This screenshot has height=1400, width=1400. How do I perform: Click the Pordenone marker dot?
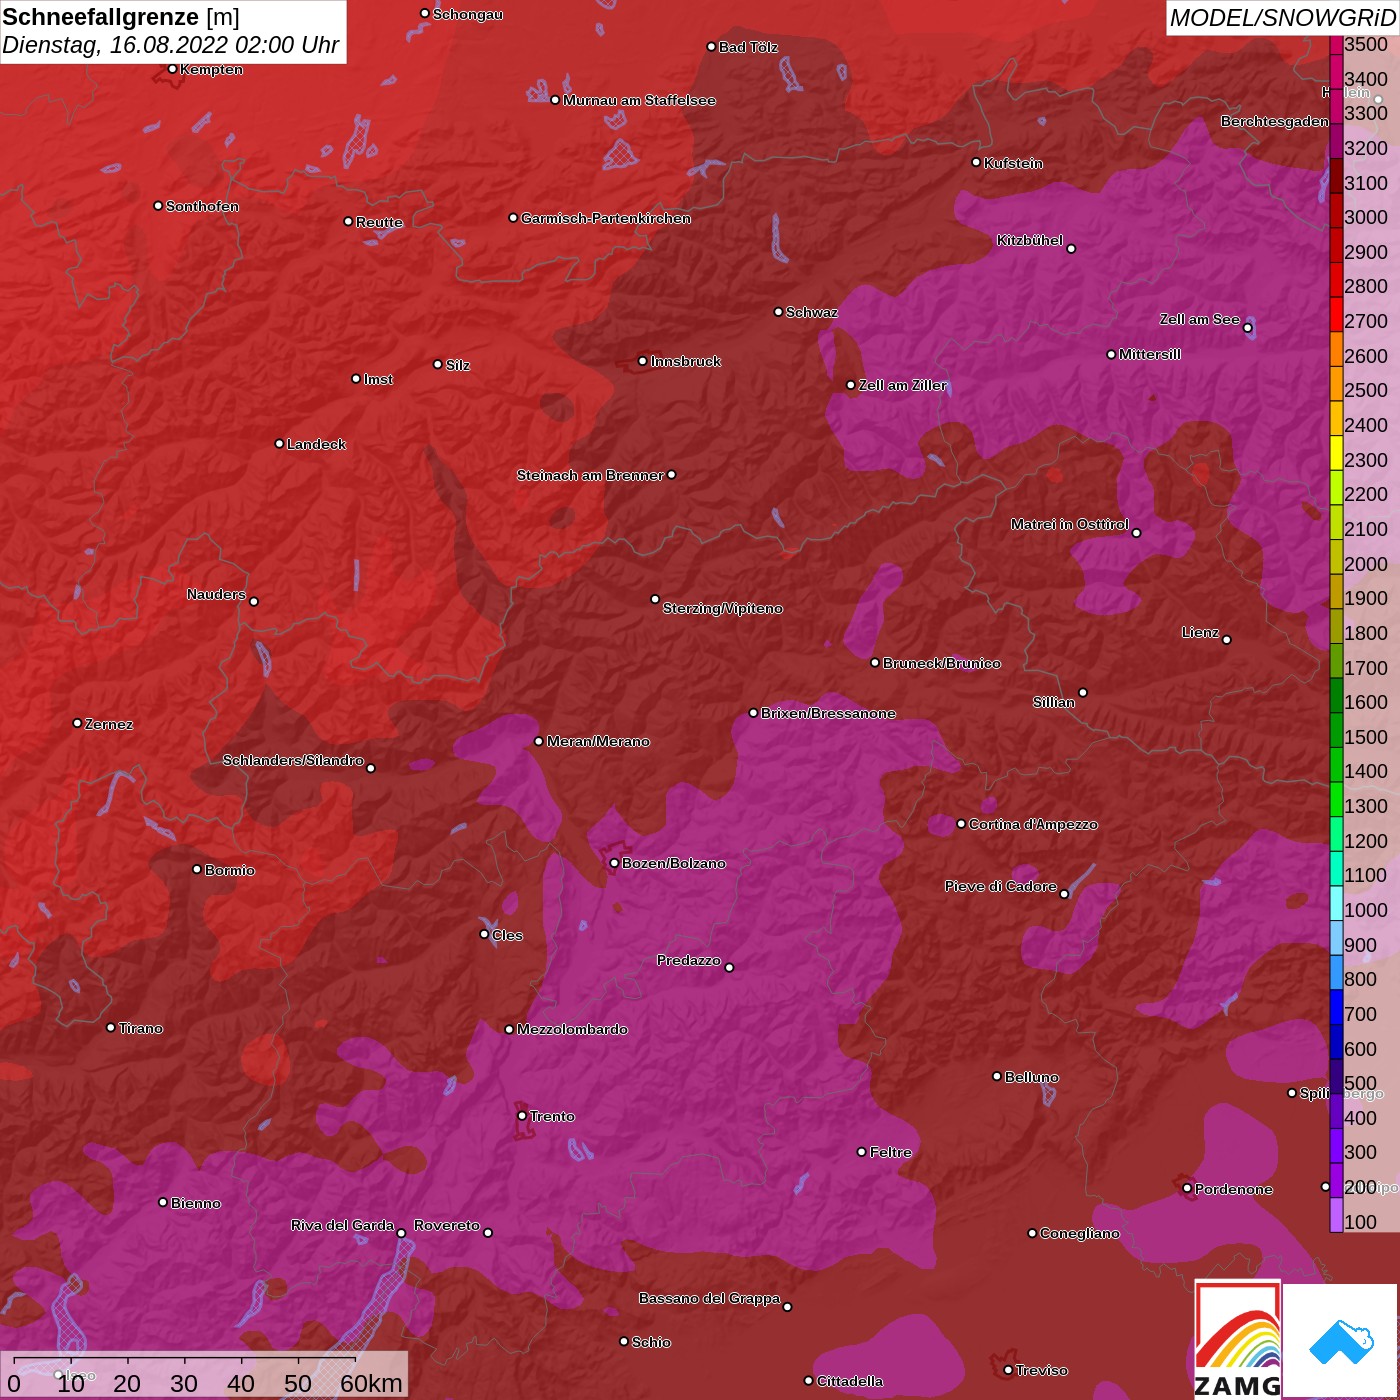point(1188,1189)
